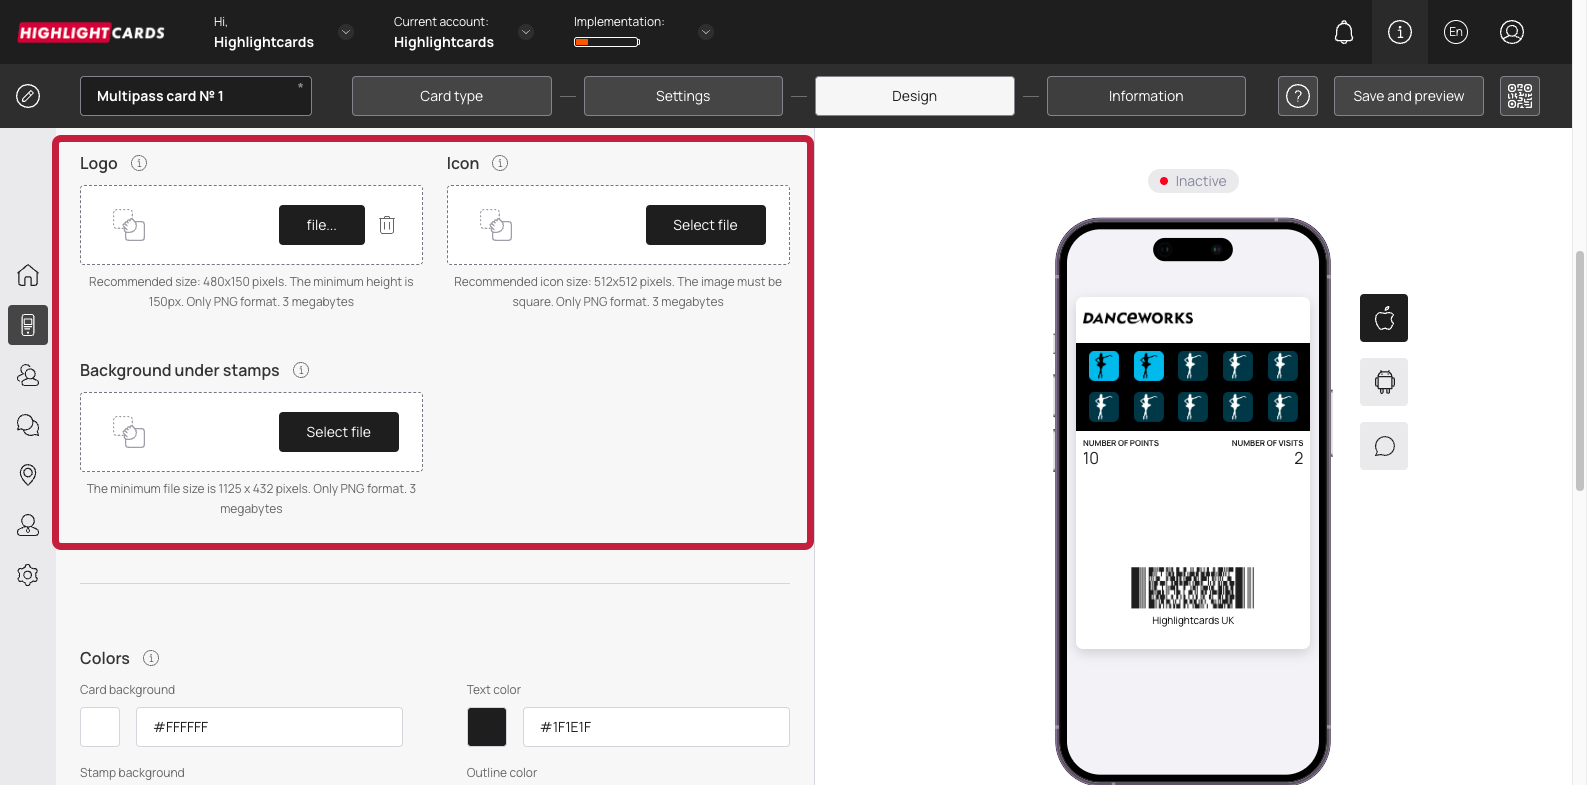1587x785 pixels.
Task: Switch to the Settings tab
Action: 683,96
